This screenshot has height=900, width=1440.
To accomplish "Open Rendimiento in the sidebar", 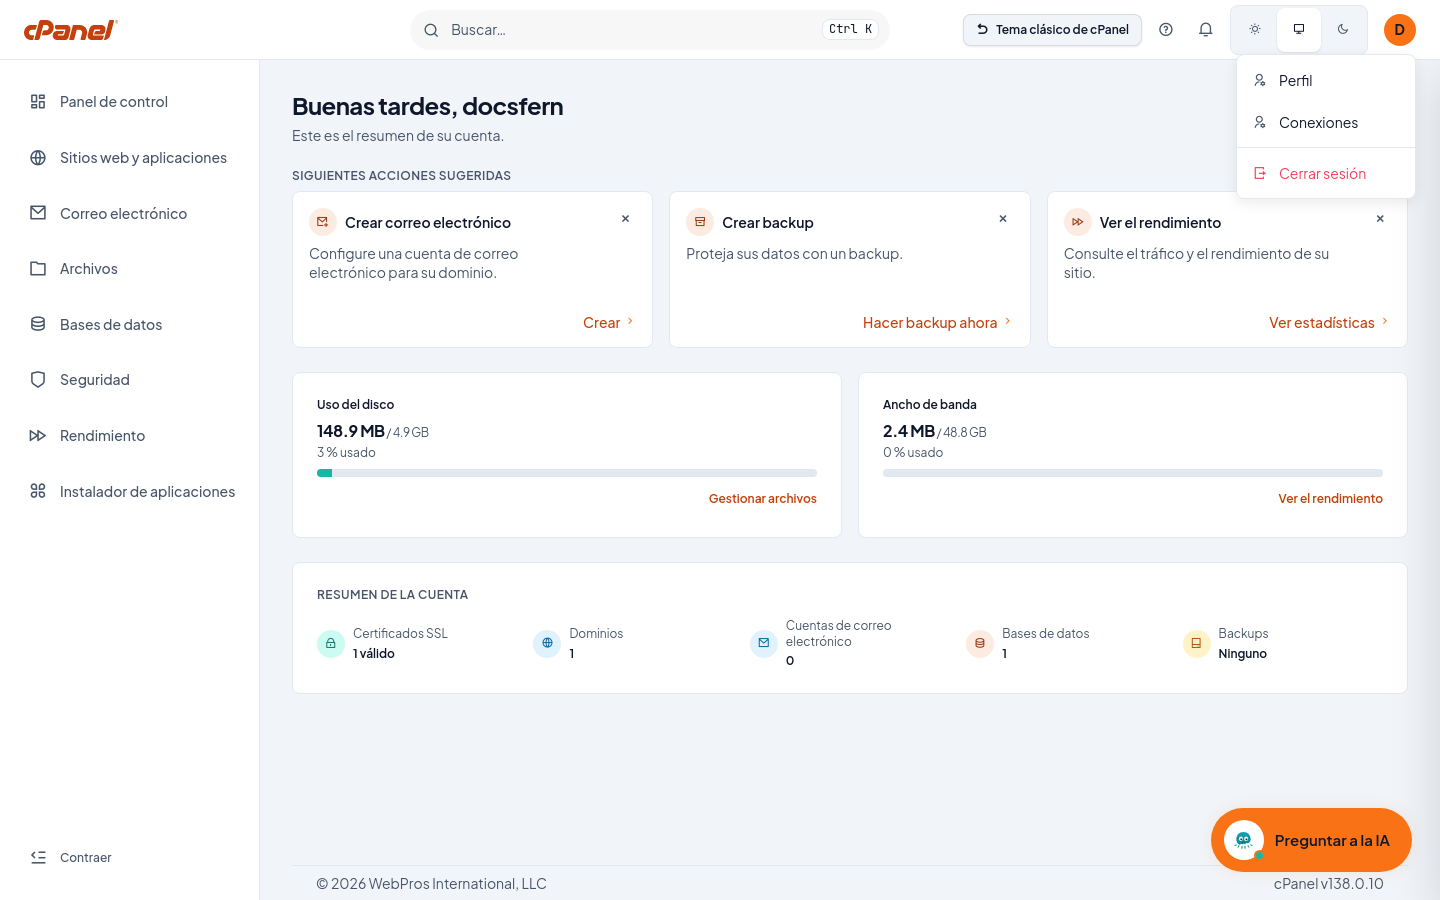I will click(x=130, y=436).
